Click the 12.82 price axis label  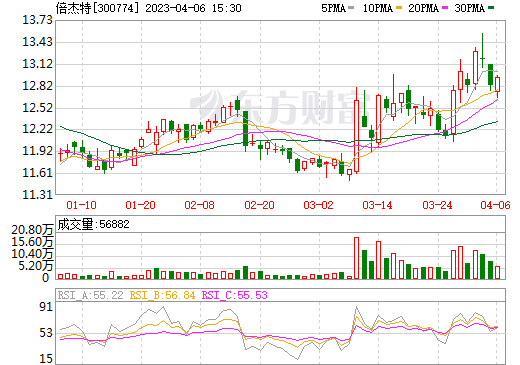pos(37,86)
